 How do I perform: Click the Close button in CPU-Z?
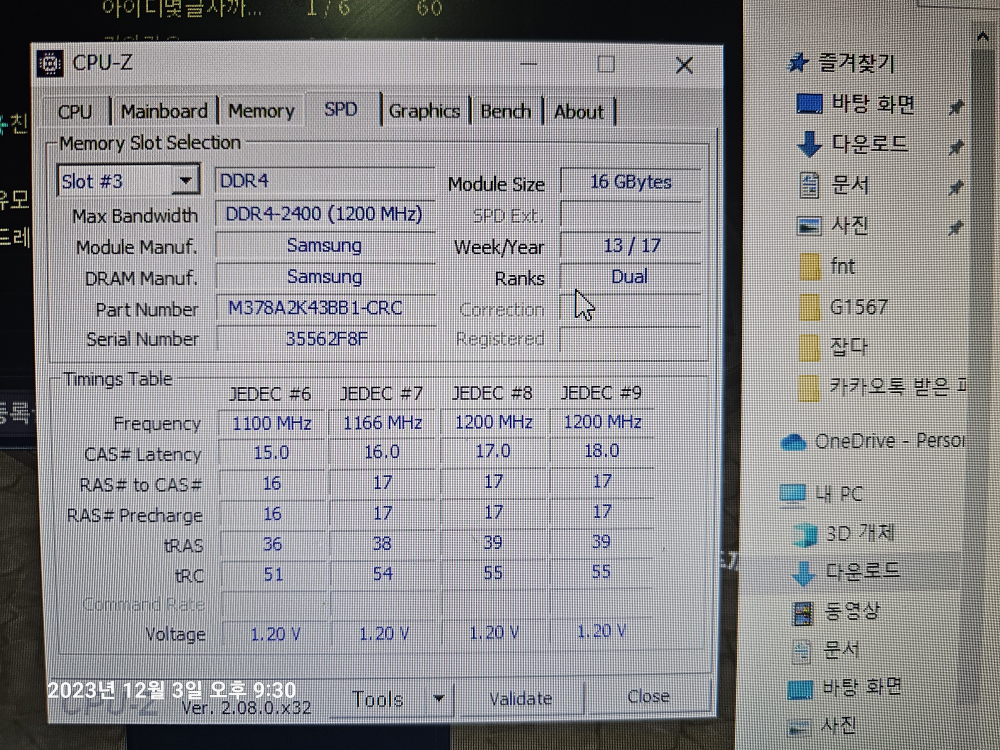pyautogui.click(x=648, y=696)
